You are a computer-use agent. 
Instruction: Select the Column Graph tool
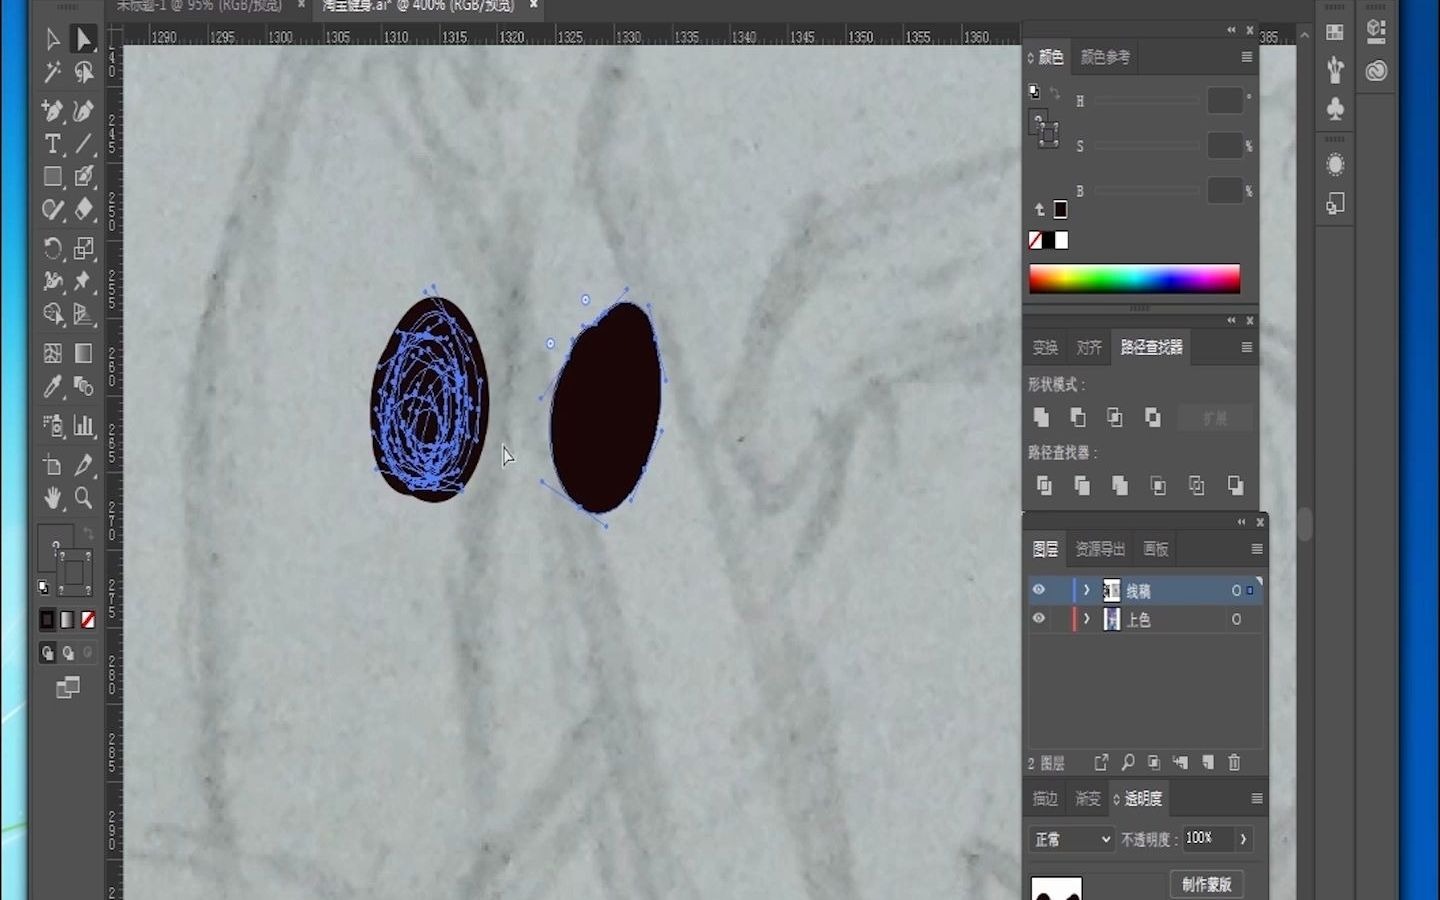pyautogui.click(x=83, y=426)
